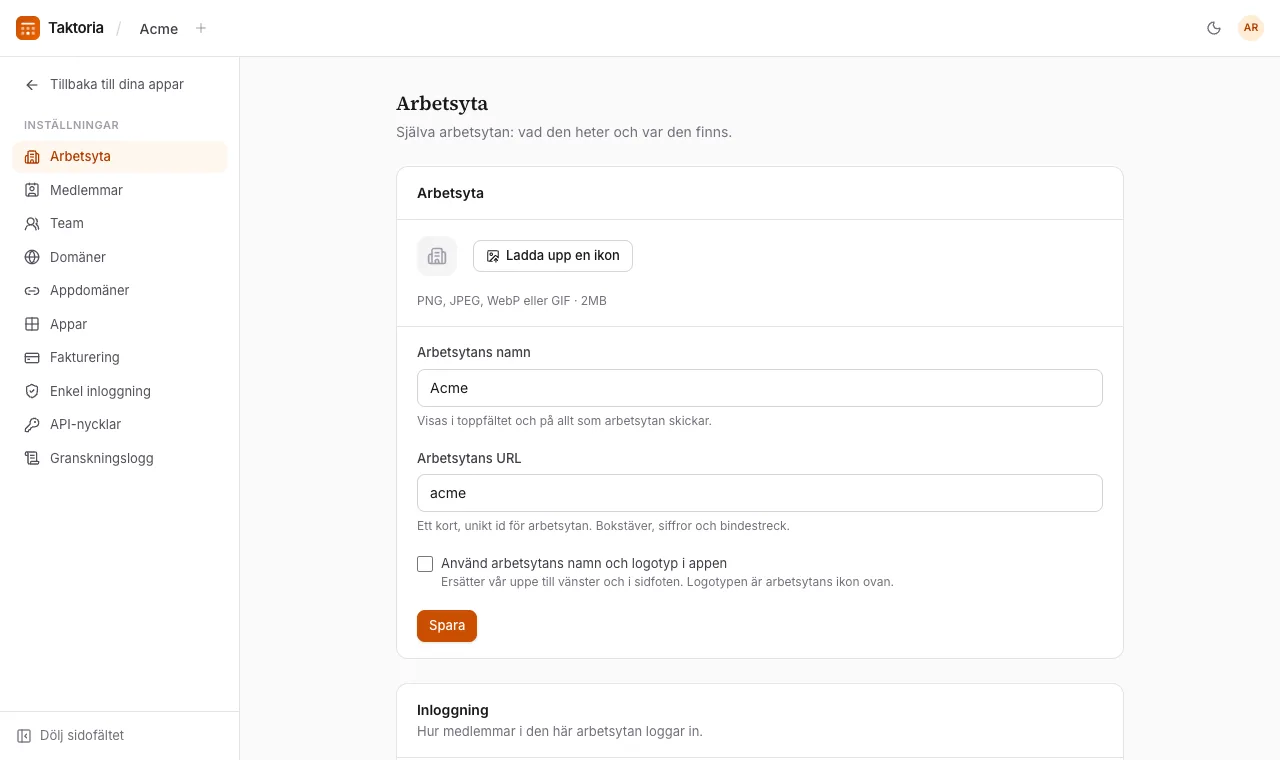Open API-nycklar in the sidebar
This screenshot has width=1280, height=760.
point(120,425)
